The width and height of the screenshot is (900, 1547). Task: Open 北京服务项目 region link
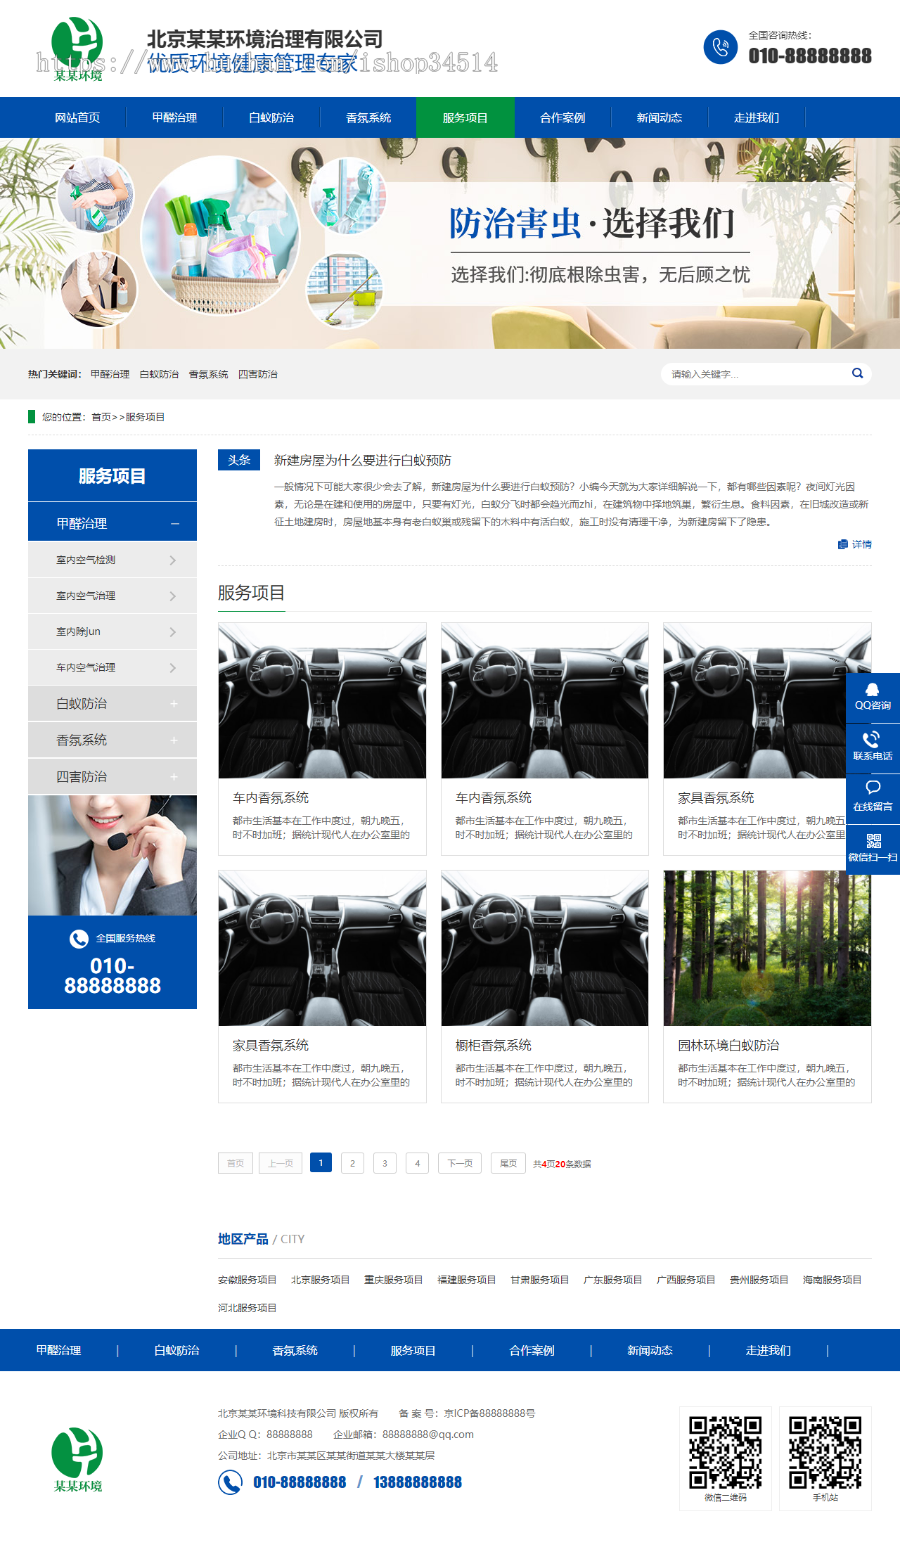coord(320,1280)
